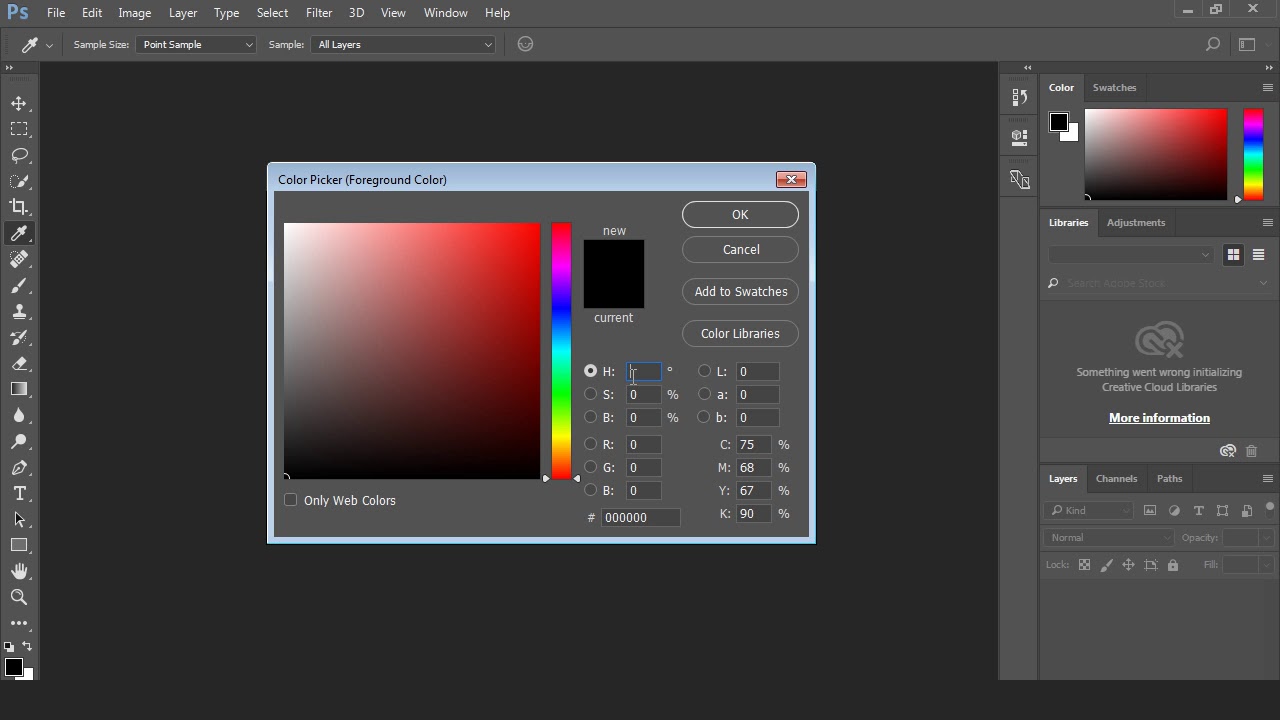This screenshot has width=1280, height=720.
Task: Select the History Brush tool
Action: 19,337
